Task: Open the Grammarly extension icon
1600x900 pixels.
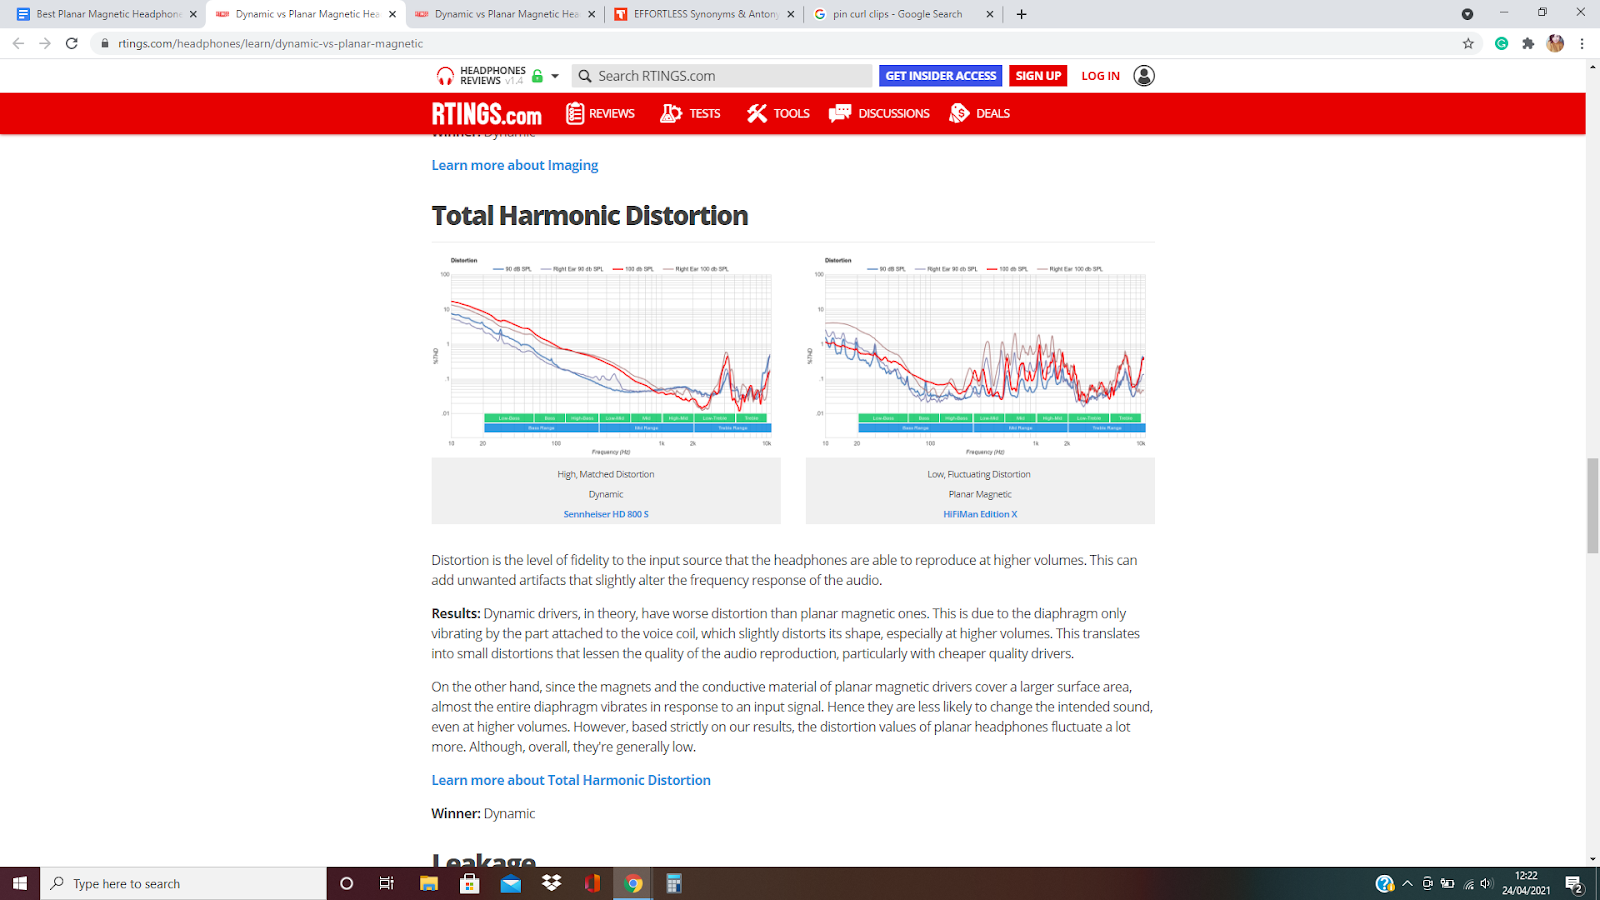Action: (1501, 43)
